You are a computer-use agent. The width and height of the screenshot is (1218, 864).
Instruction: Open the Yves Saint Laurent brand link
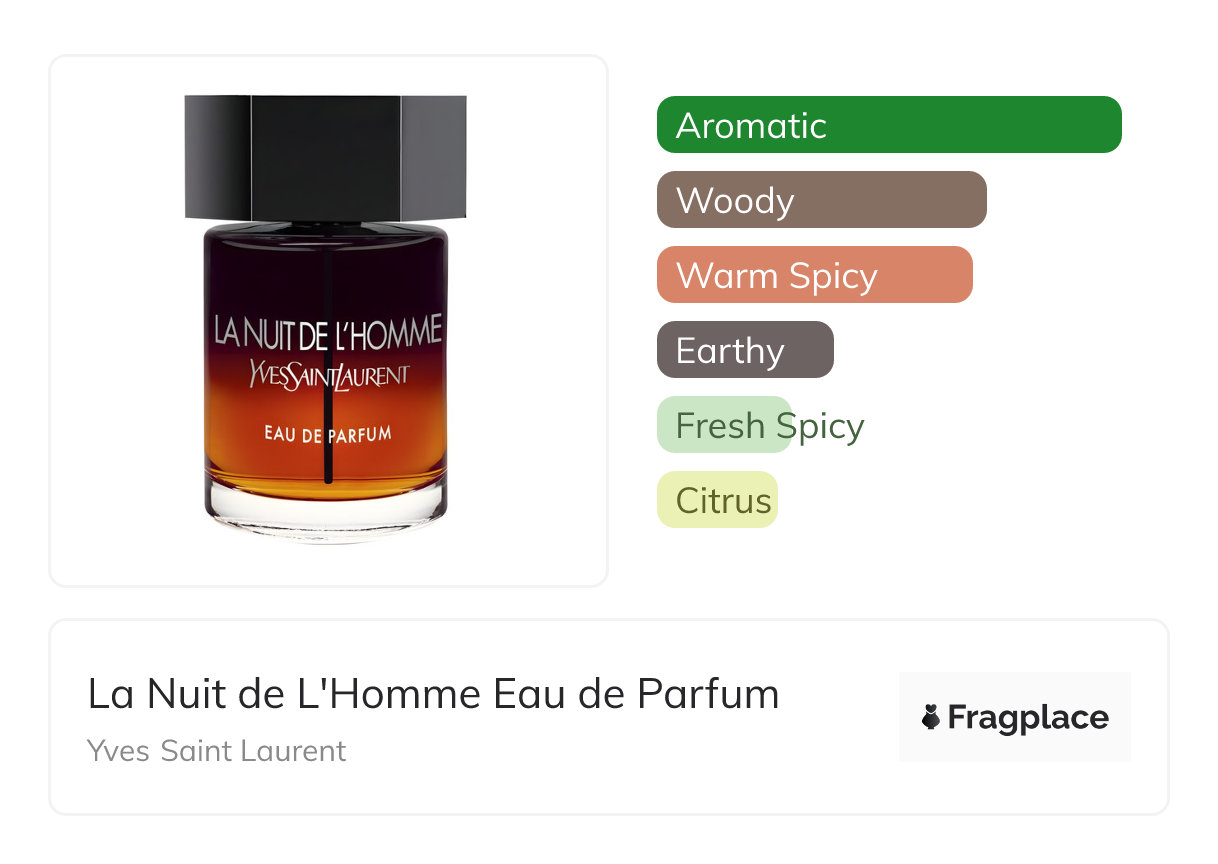tap(217, 751)
